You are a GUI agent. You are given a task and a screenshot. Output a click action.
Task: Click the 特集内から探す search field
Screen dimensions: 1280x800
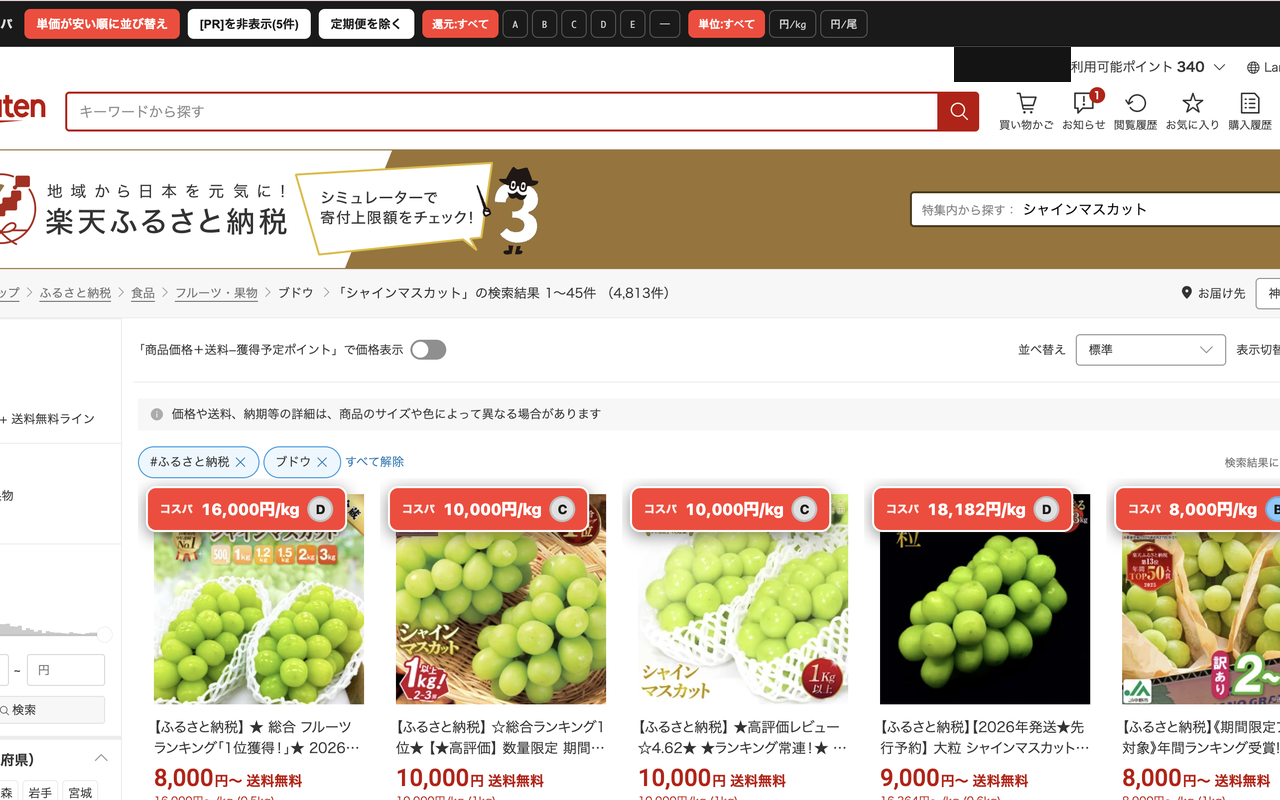(1095, 210)
